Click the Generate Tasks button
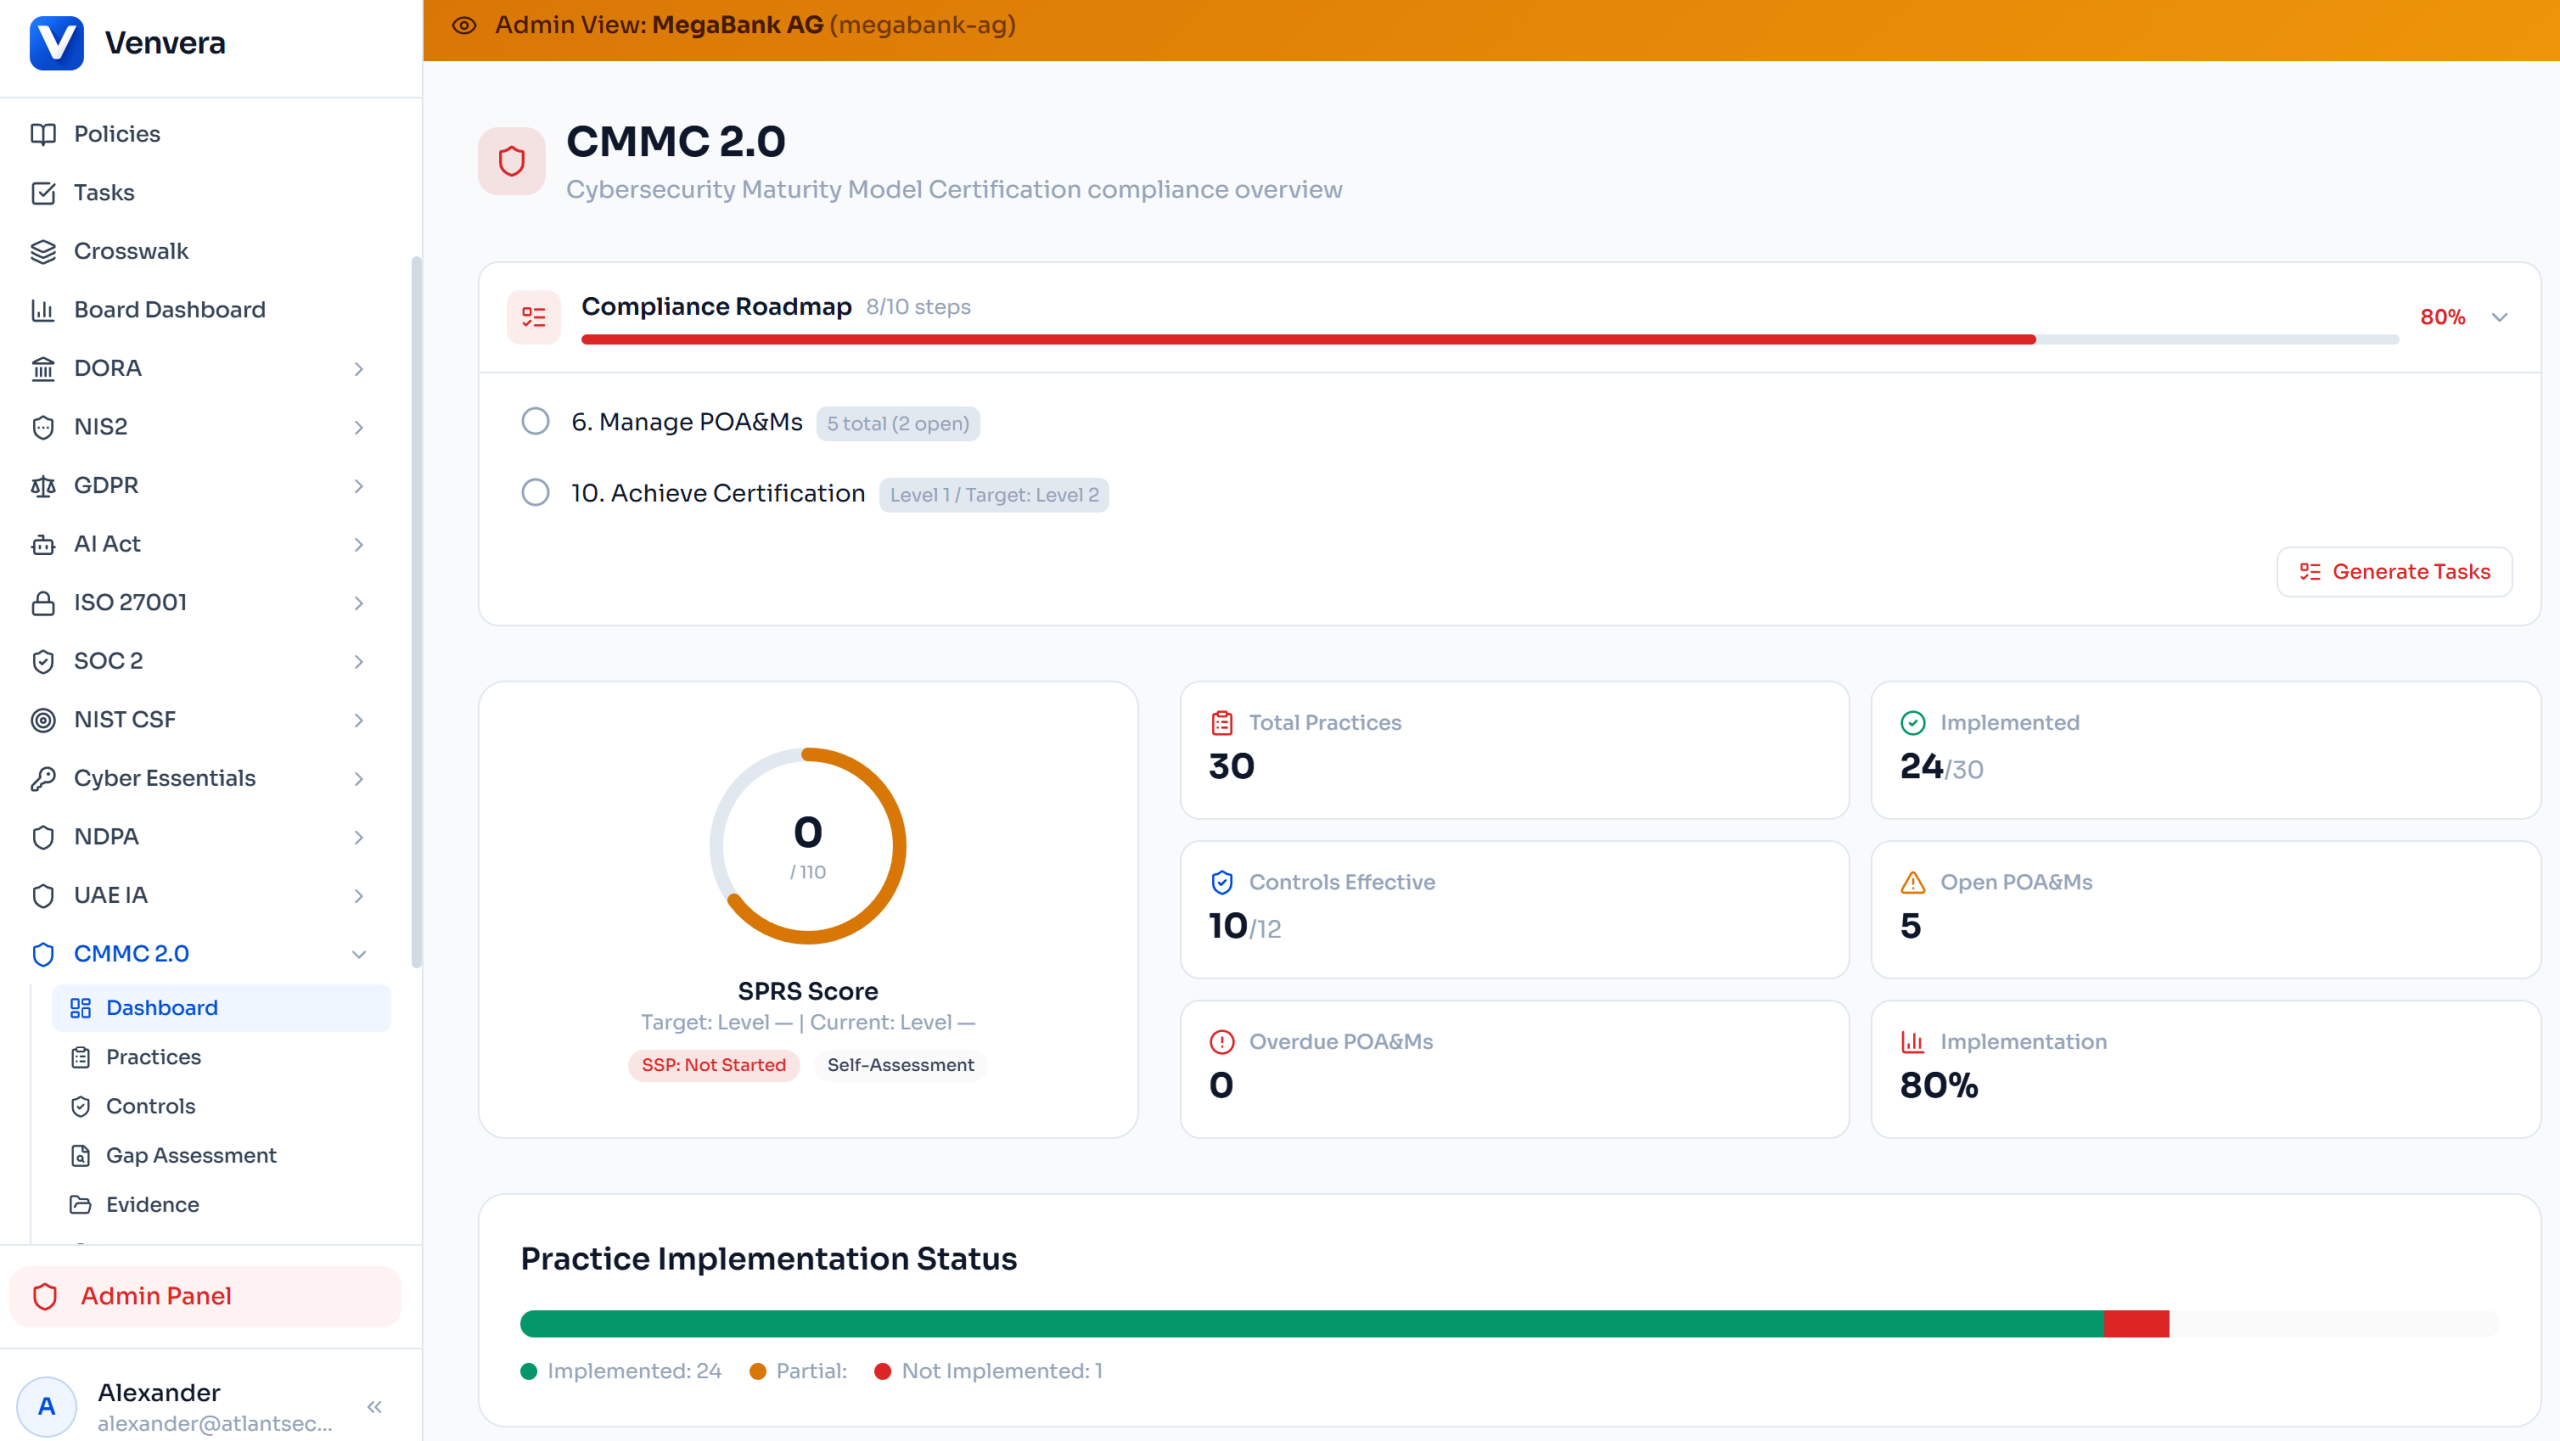The width and height of the screenshot is (2560, 1441). pyautogui.click(x=2394, y=571)
